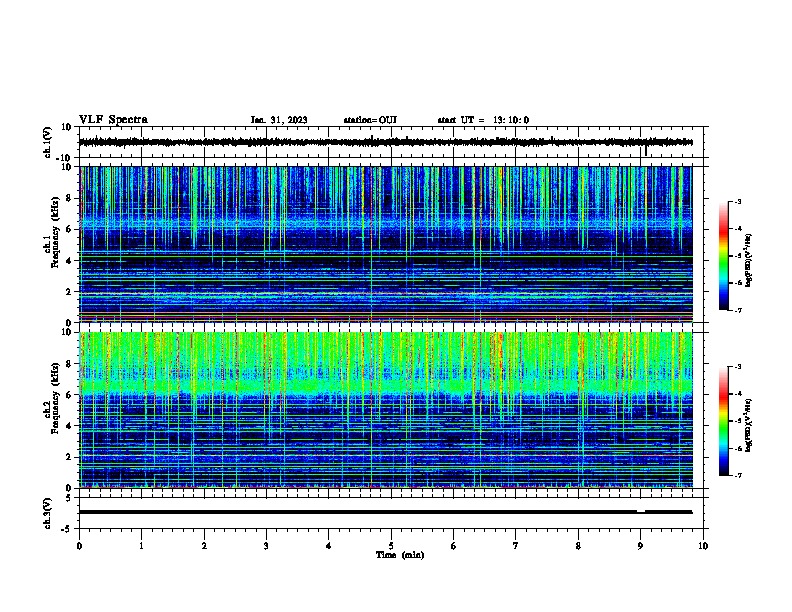Click the "5" tick on ch.3(V) axis
Image resolution: width=792 pixels, height=612 pixels.
(70, 498)
